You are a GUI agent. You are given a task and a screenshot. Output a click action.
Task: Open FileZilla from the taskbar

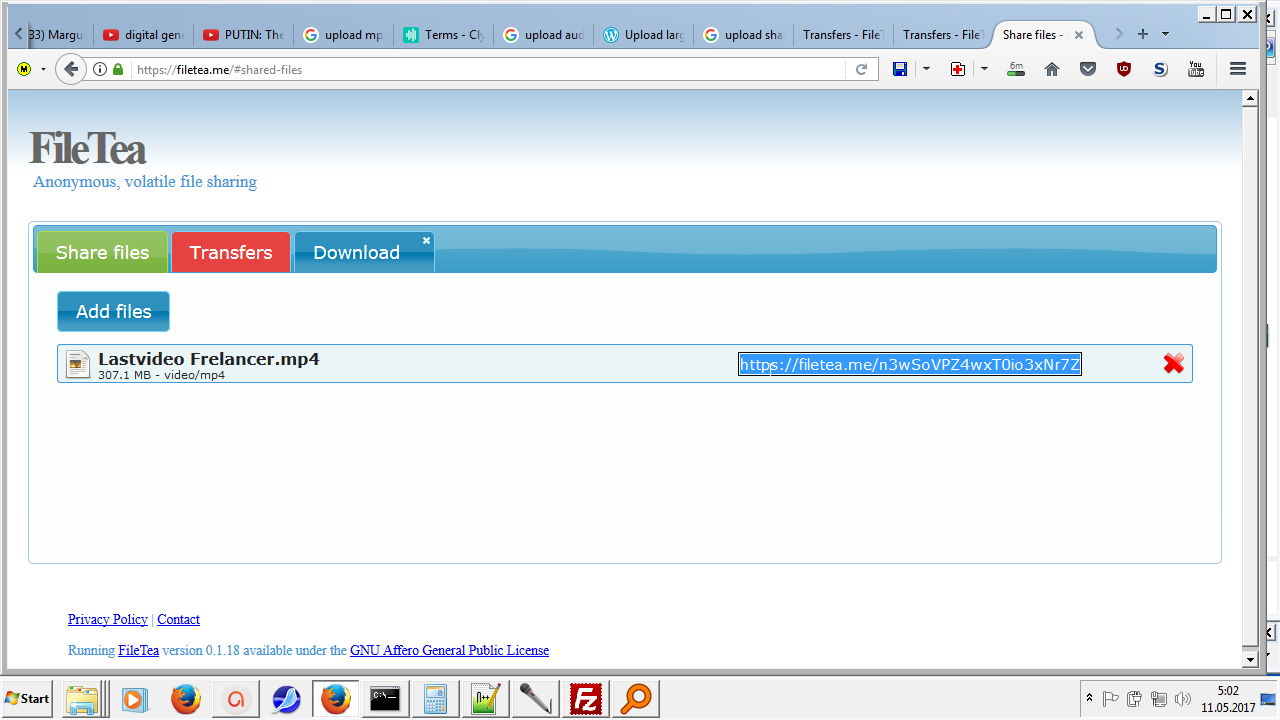point(585,699)
